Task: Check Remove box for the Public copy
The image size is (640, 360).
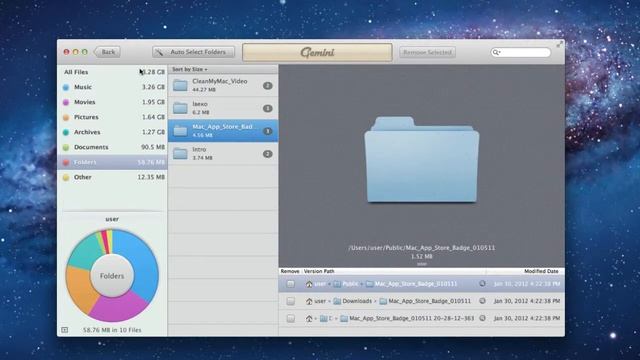Action: [290, 284]
